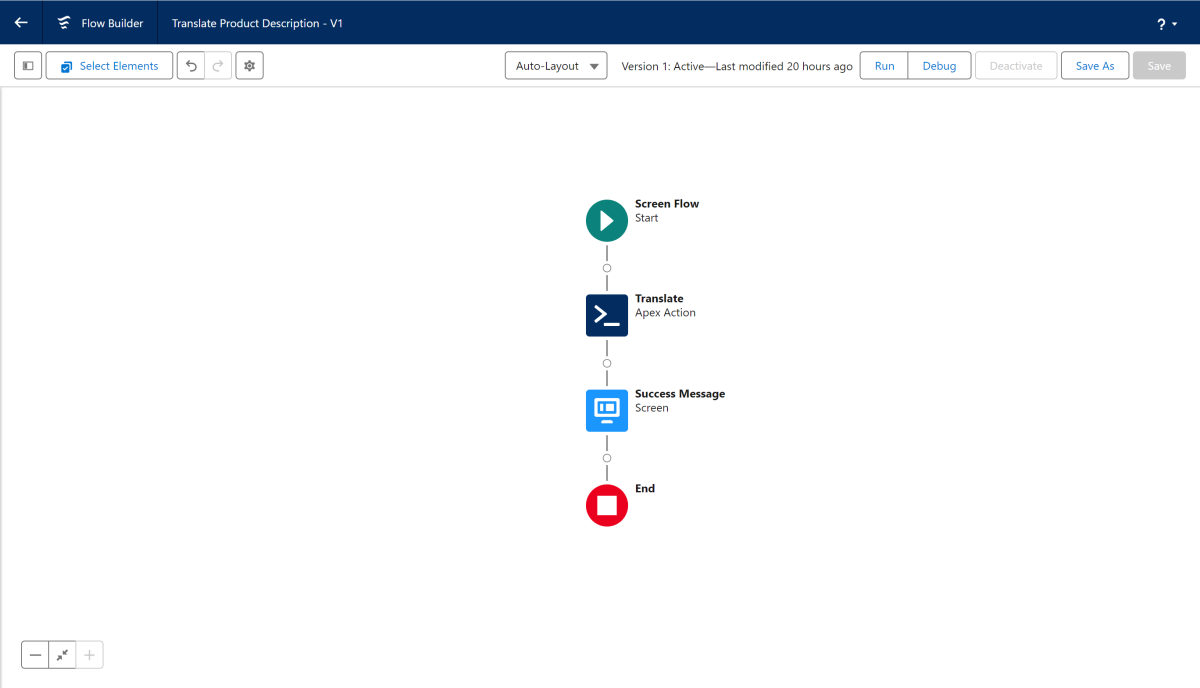Undo the last canvas change

(x=191, y=66)
